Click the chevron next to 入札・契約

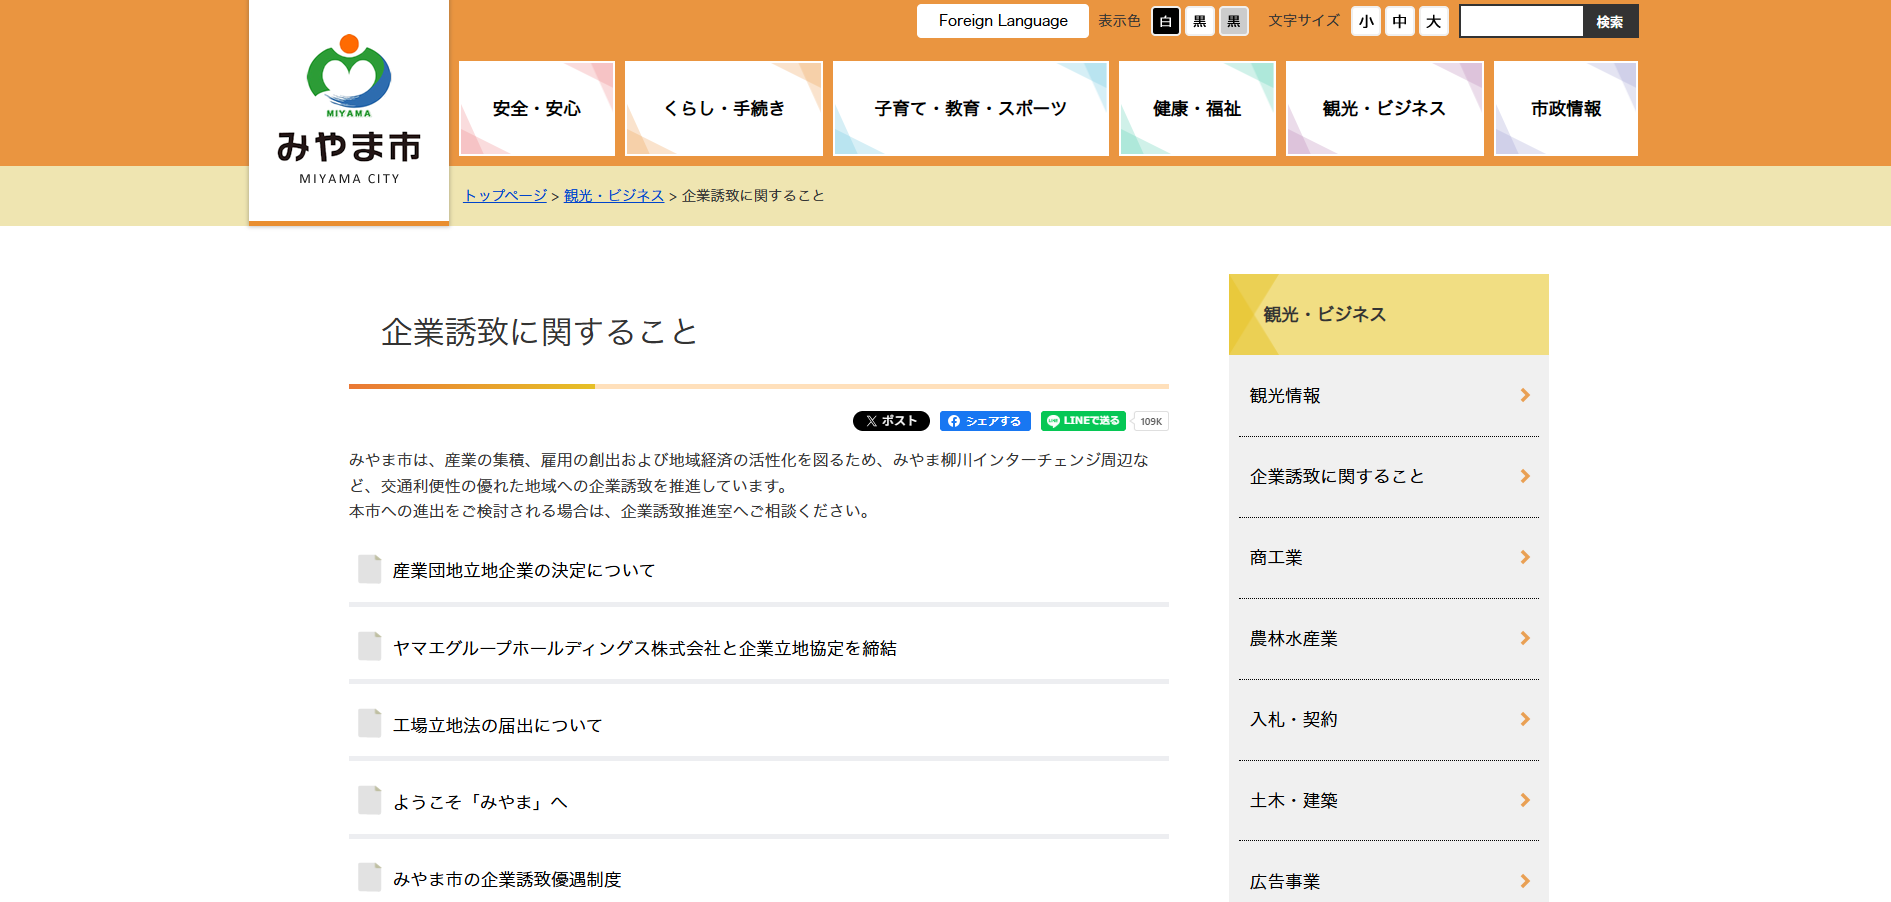click(x=1525, y=719)
